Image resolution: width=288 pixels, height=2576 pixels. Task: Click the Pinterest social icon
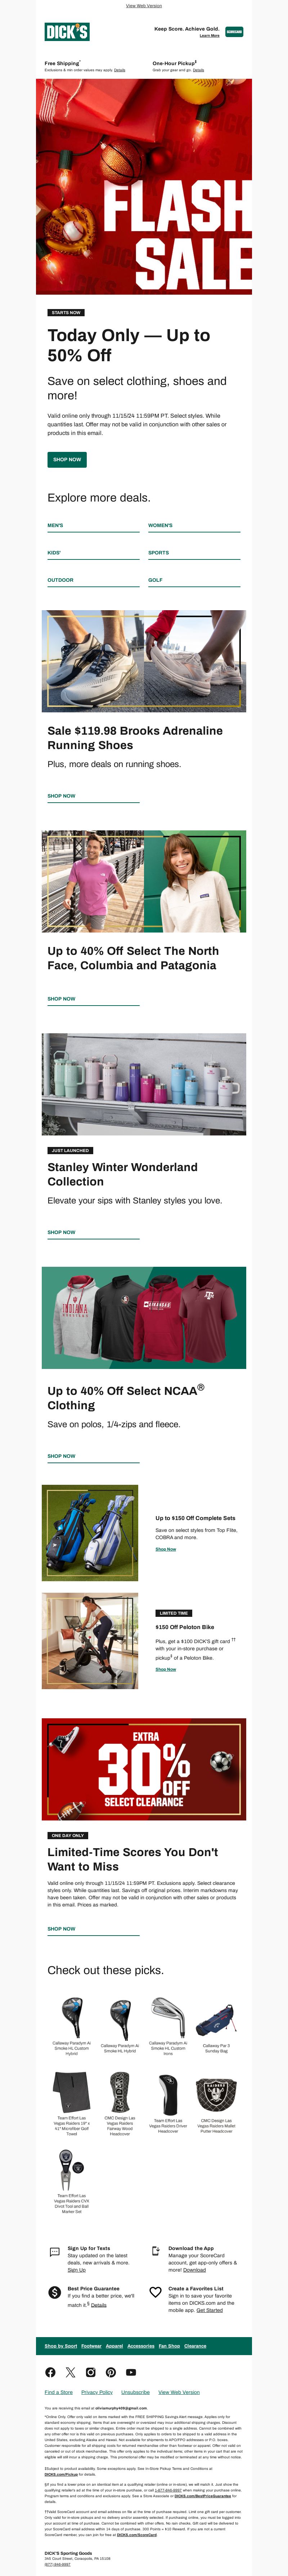click(111, 2372)
